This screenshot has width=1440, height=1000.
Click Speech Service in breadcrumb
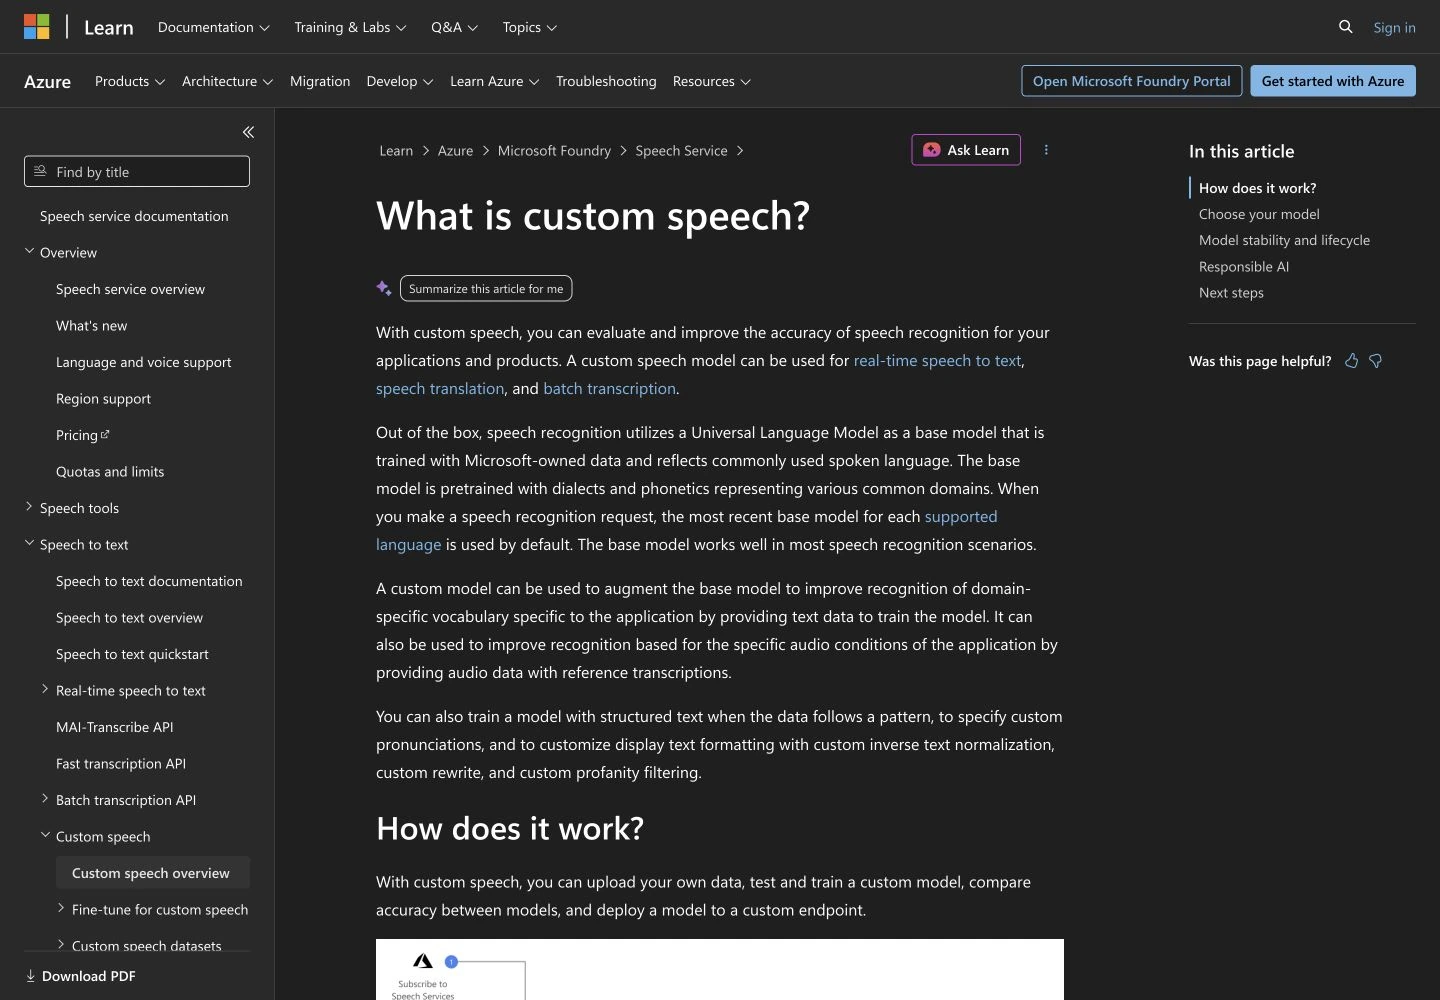tap(681, 150)
